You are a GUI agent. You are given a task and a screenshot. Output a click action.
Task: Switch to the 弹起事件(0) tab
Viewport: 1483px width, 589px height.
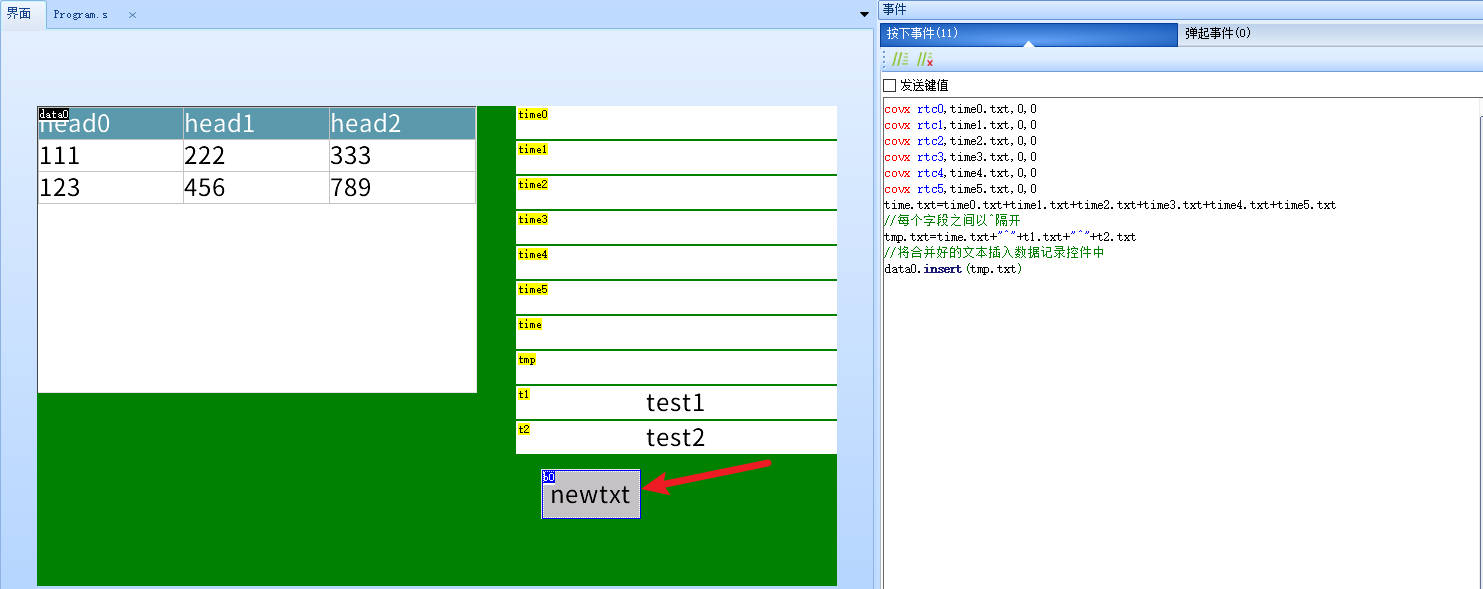[1218, 33]
